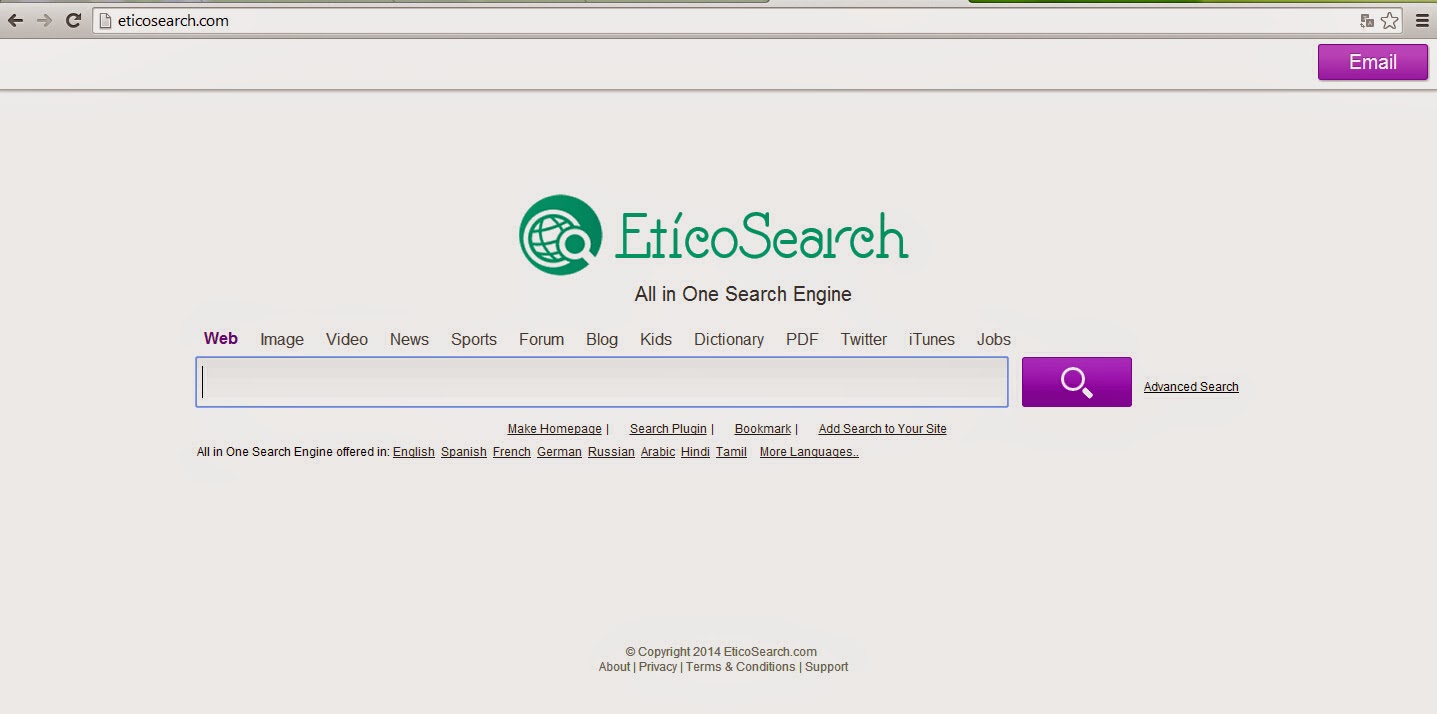Open the Chrome hamburger menu

tap(1422, 20)
